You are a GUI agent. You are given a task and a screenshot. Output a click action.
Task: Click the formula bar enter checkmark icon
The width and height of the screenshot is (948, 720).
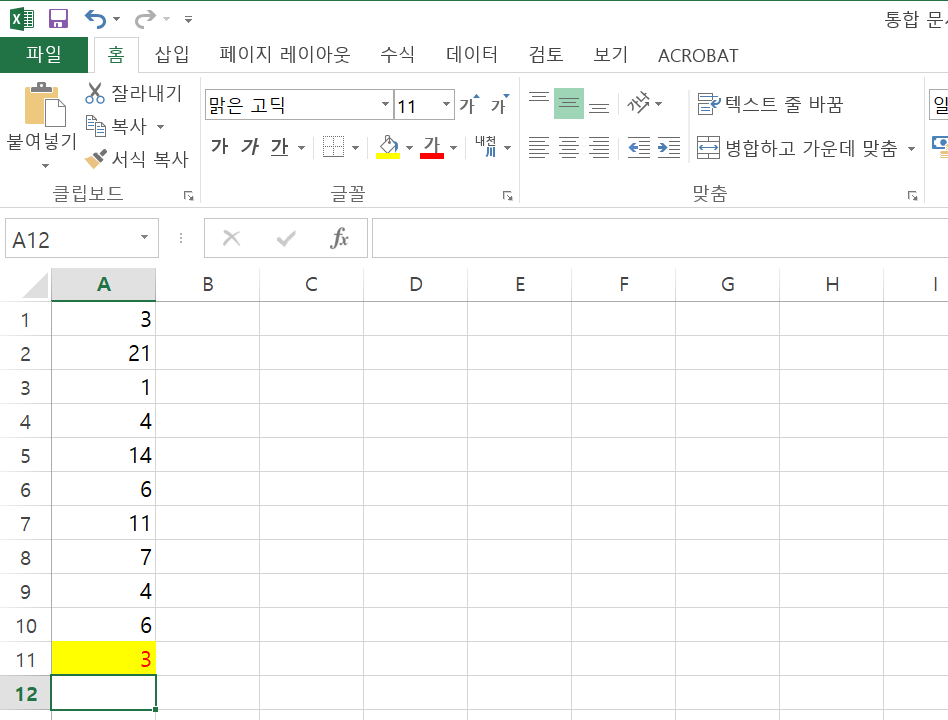pyautogui.click(x=286, y=238)
